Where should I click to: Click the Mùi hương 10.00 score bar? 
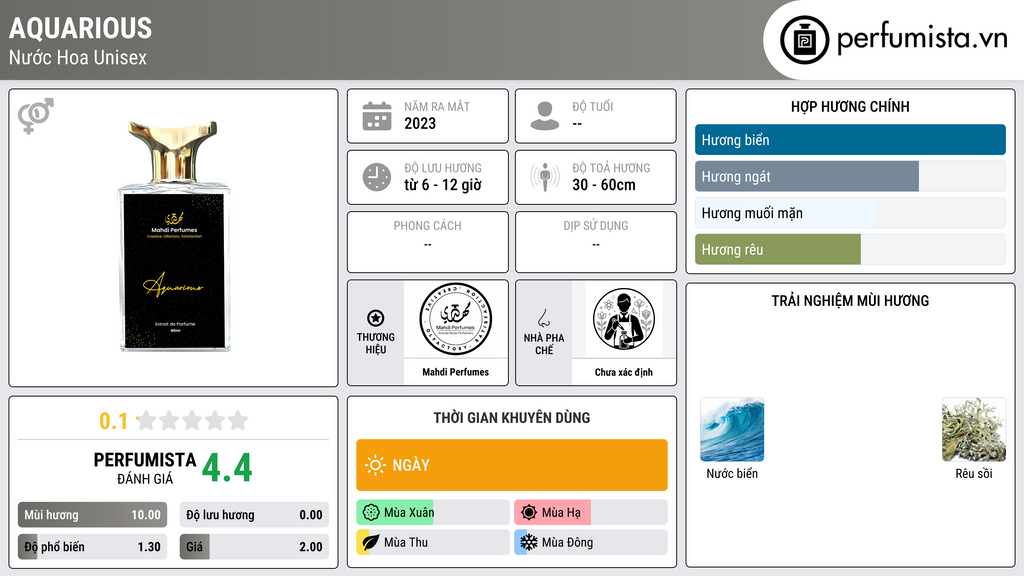point(93,515)
